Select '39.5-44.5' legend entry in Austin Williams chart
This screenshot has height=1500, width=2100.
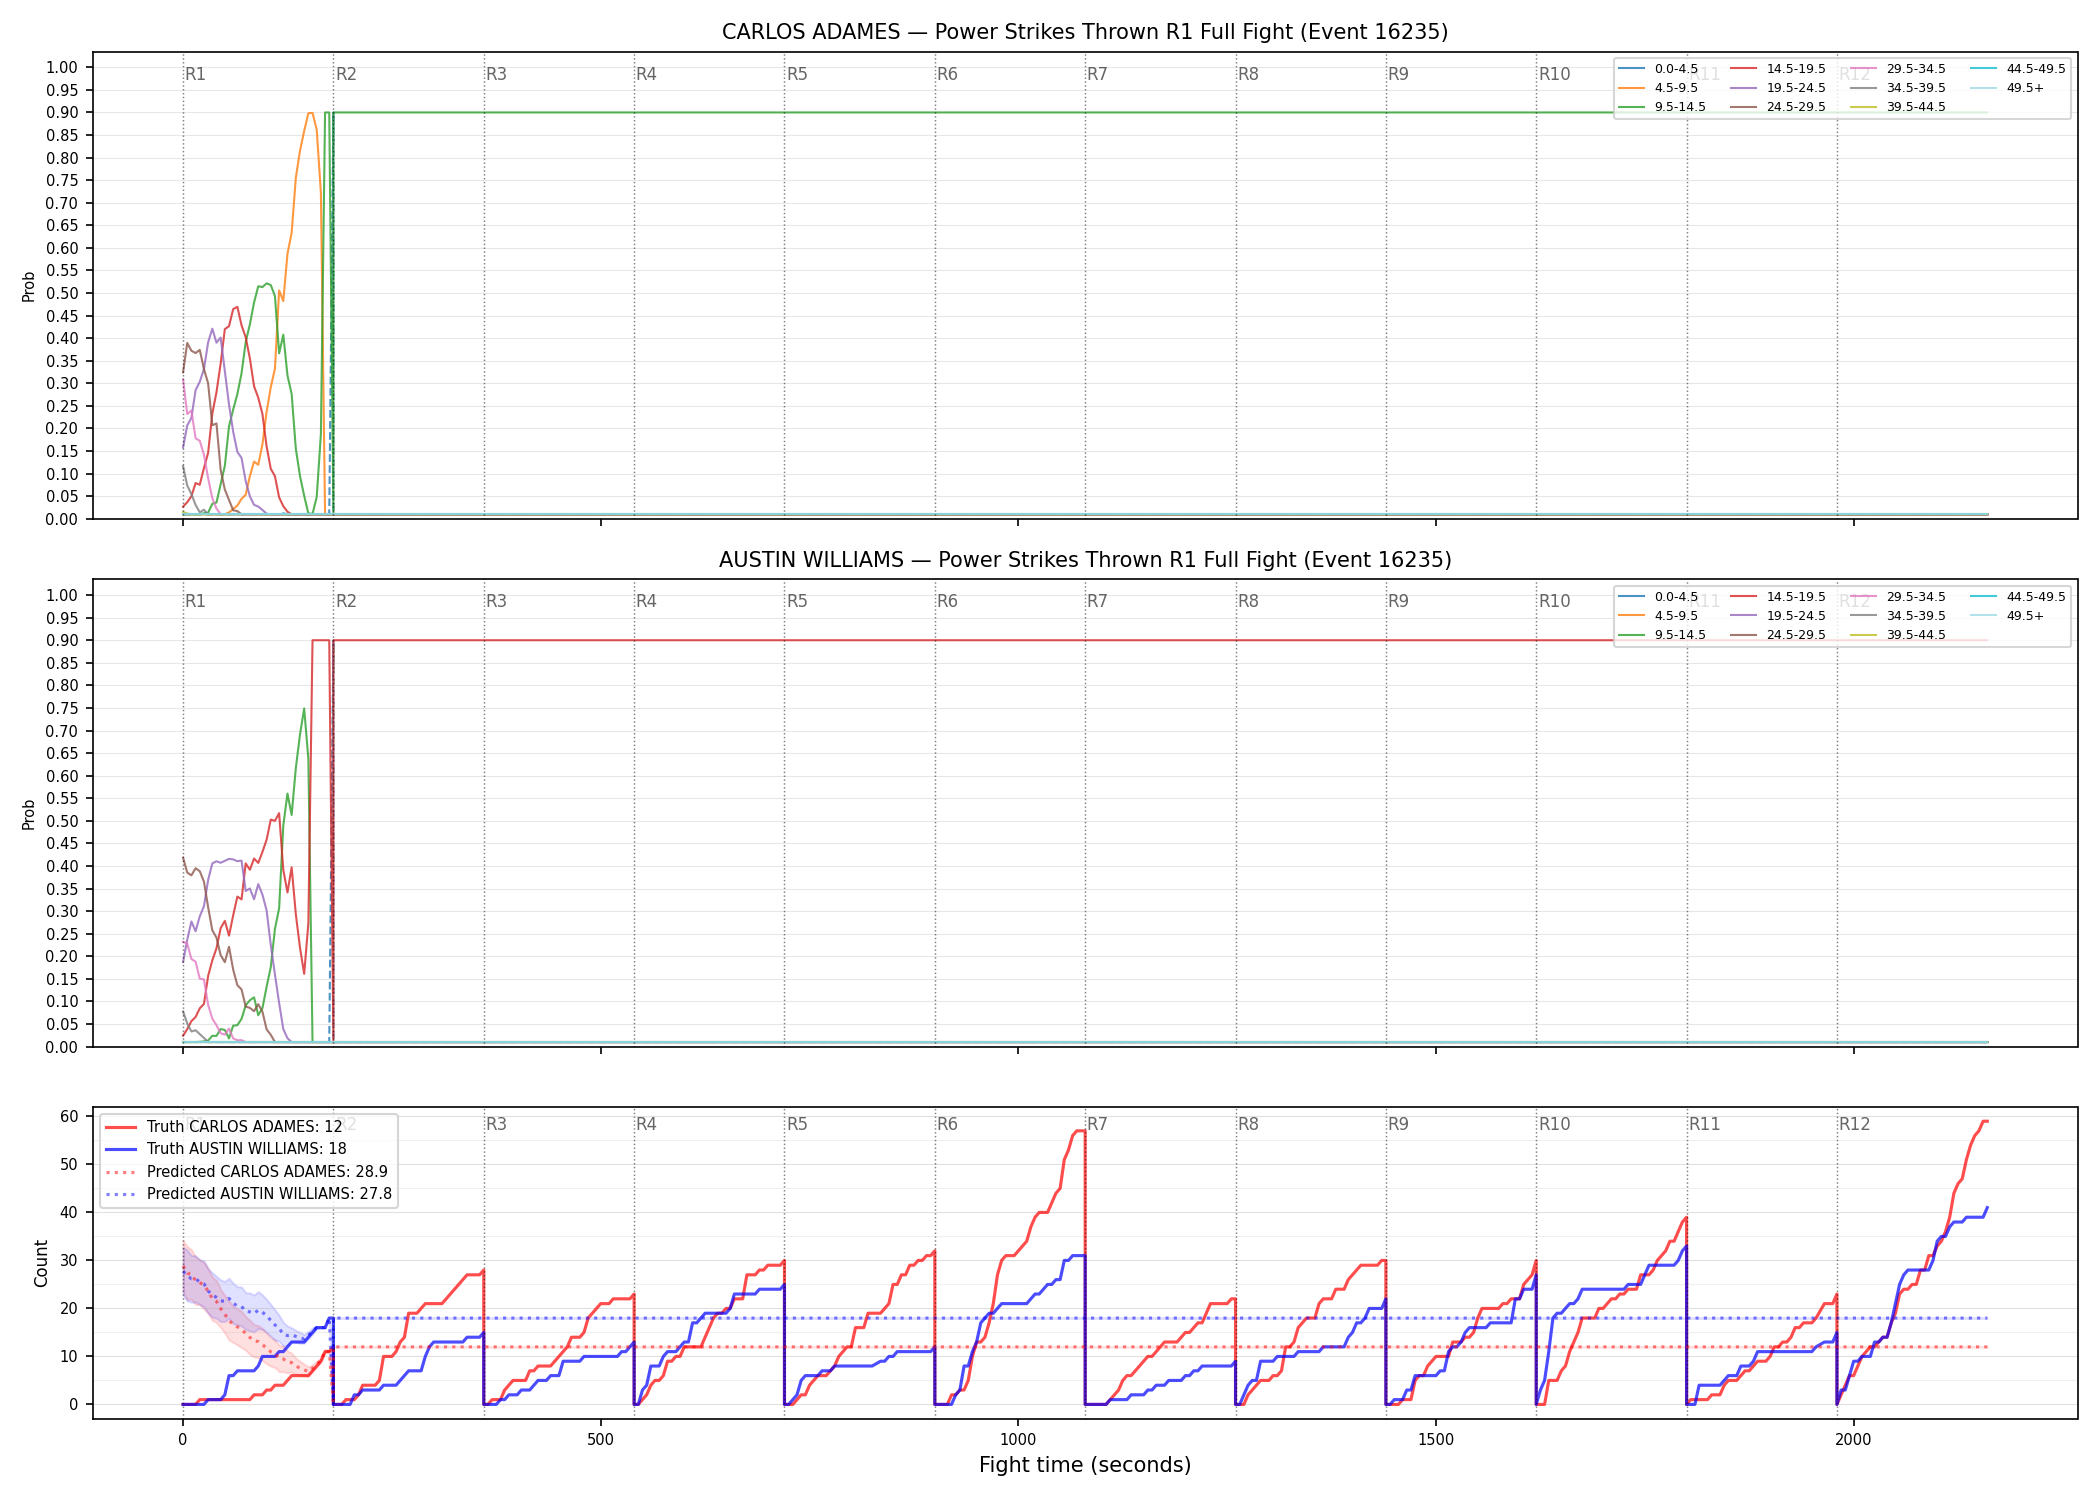click(x=1898, y=635)
